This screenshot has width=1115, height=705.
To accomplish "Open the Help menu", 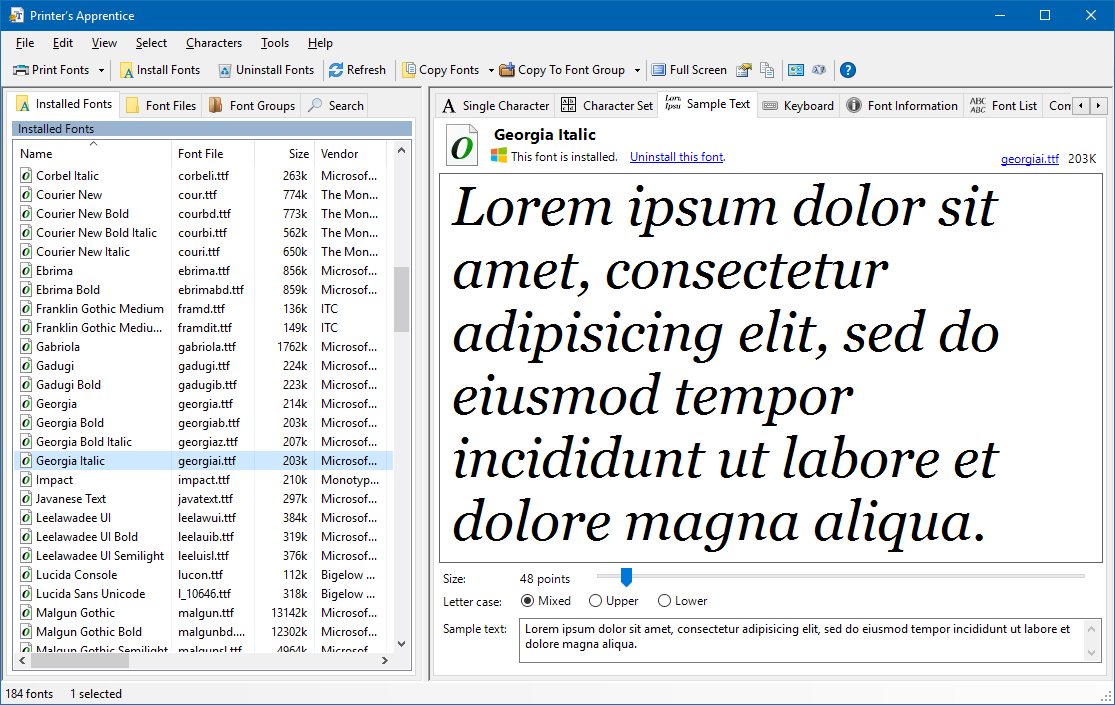I will pyautogui.click(x=320, y=43).
